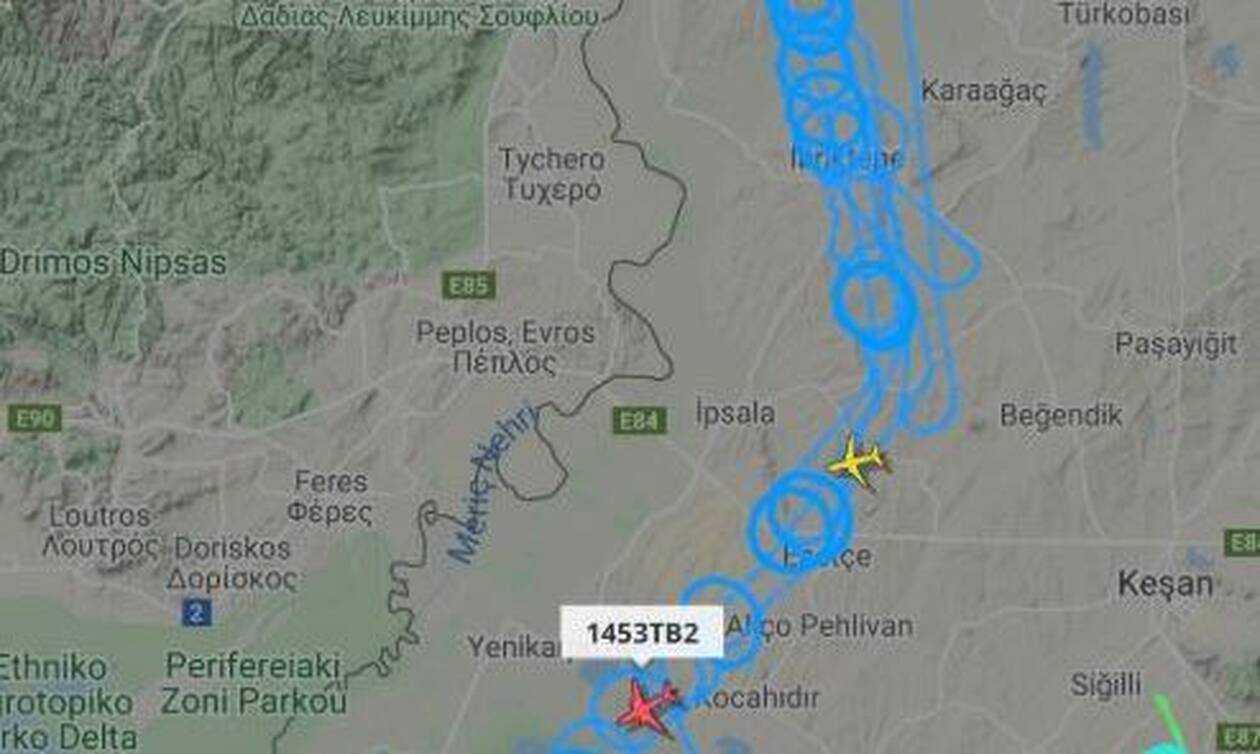This screenshot has width=1260, height=754.
Task: Click the 1453TB2 callsign label
Action: point(641,633)
